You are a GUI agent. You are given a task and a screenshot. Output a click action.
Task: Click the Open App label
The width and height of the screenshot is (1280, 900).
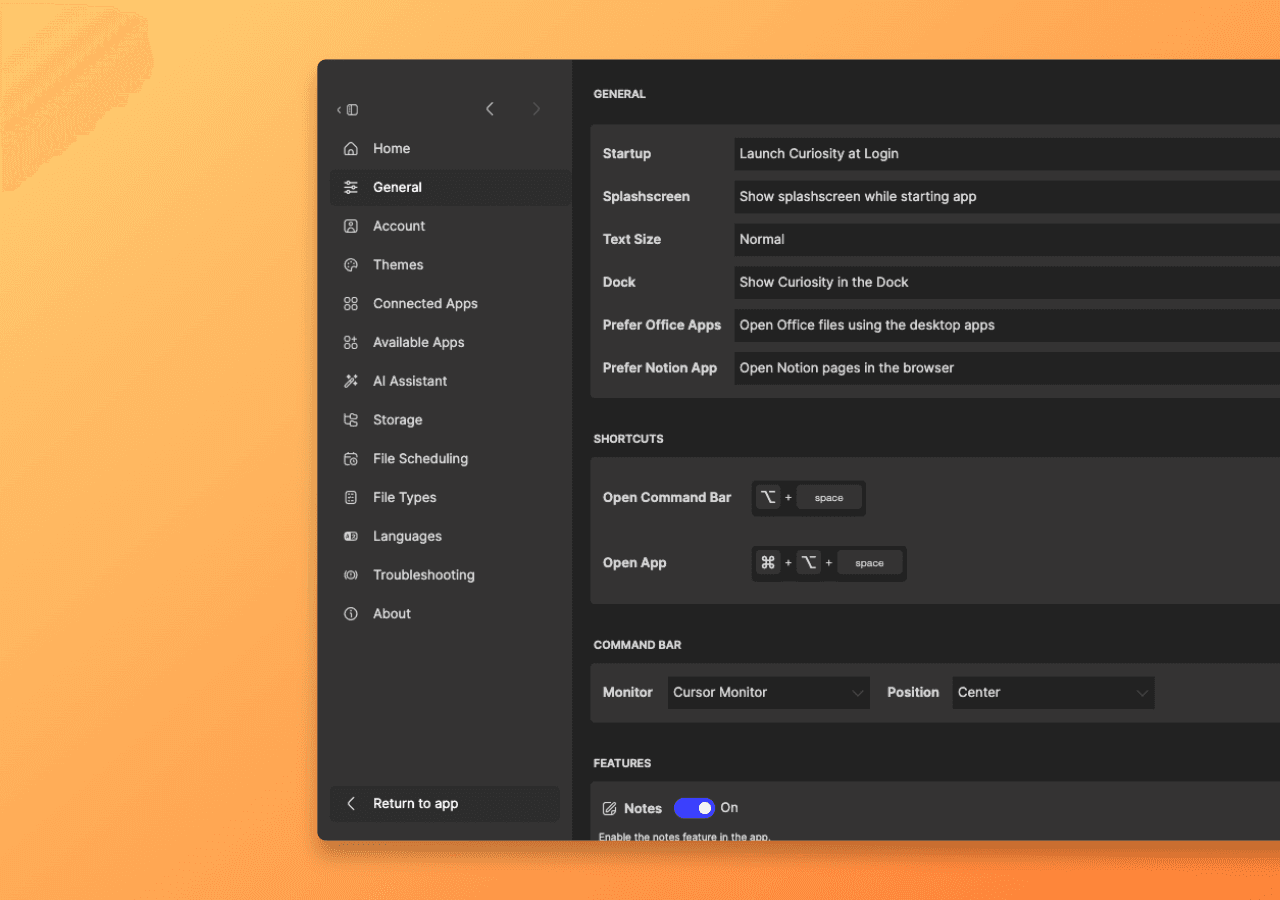(x=635, y=563)
